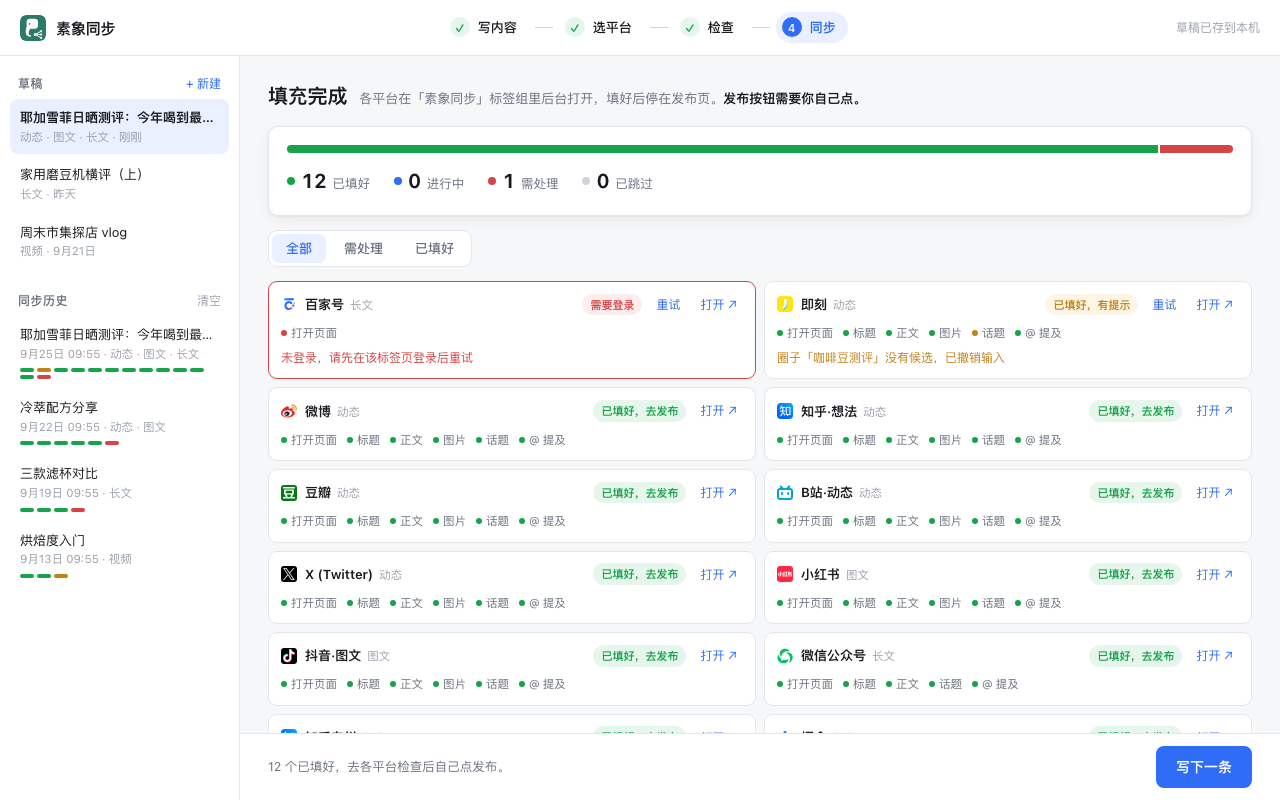Open the 抖音·图文 tab

tap(719, 656)
